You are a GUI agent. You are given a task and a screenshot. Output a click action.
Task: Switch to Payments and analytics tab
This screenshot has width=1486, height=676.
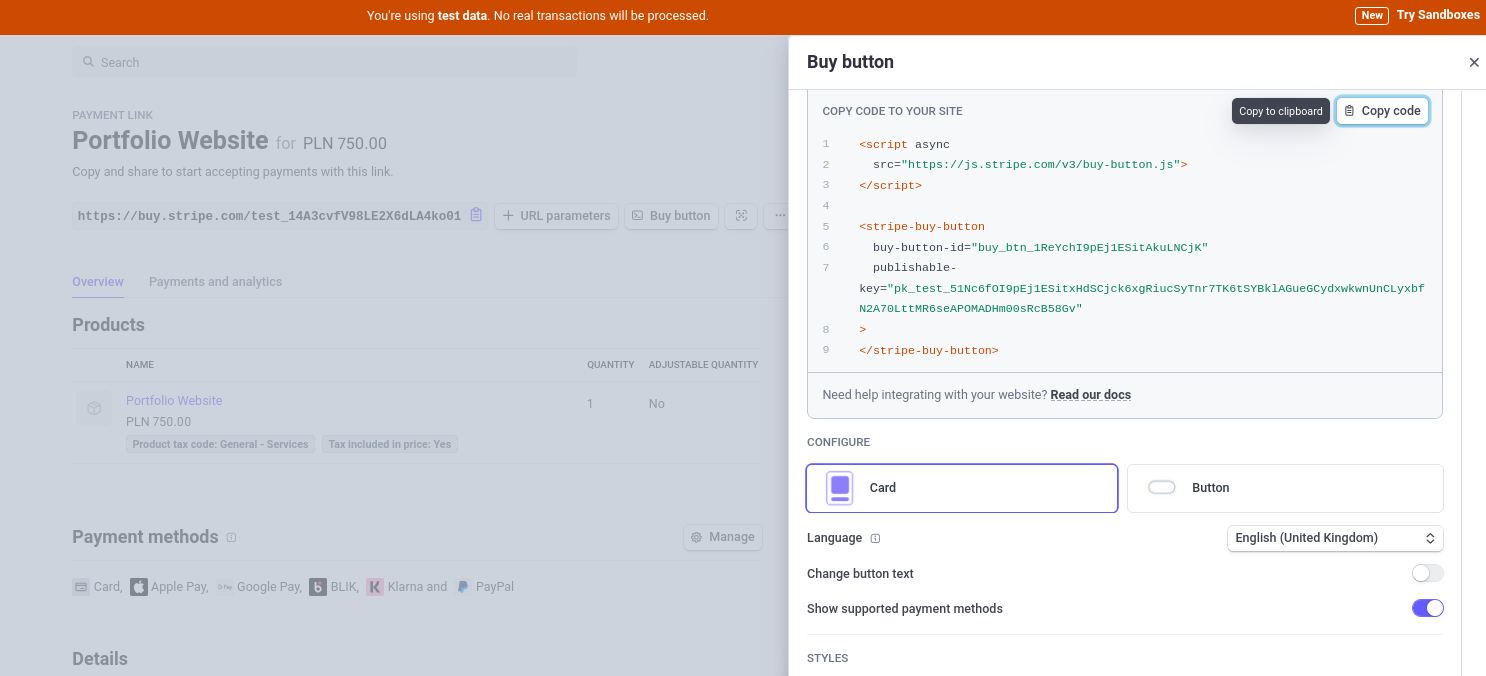click(x=215, y=282)
